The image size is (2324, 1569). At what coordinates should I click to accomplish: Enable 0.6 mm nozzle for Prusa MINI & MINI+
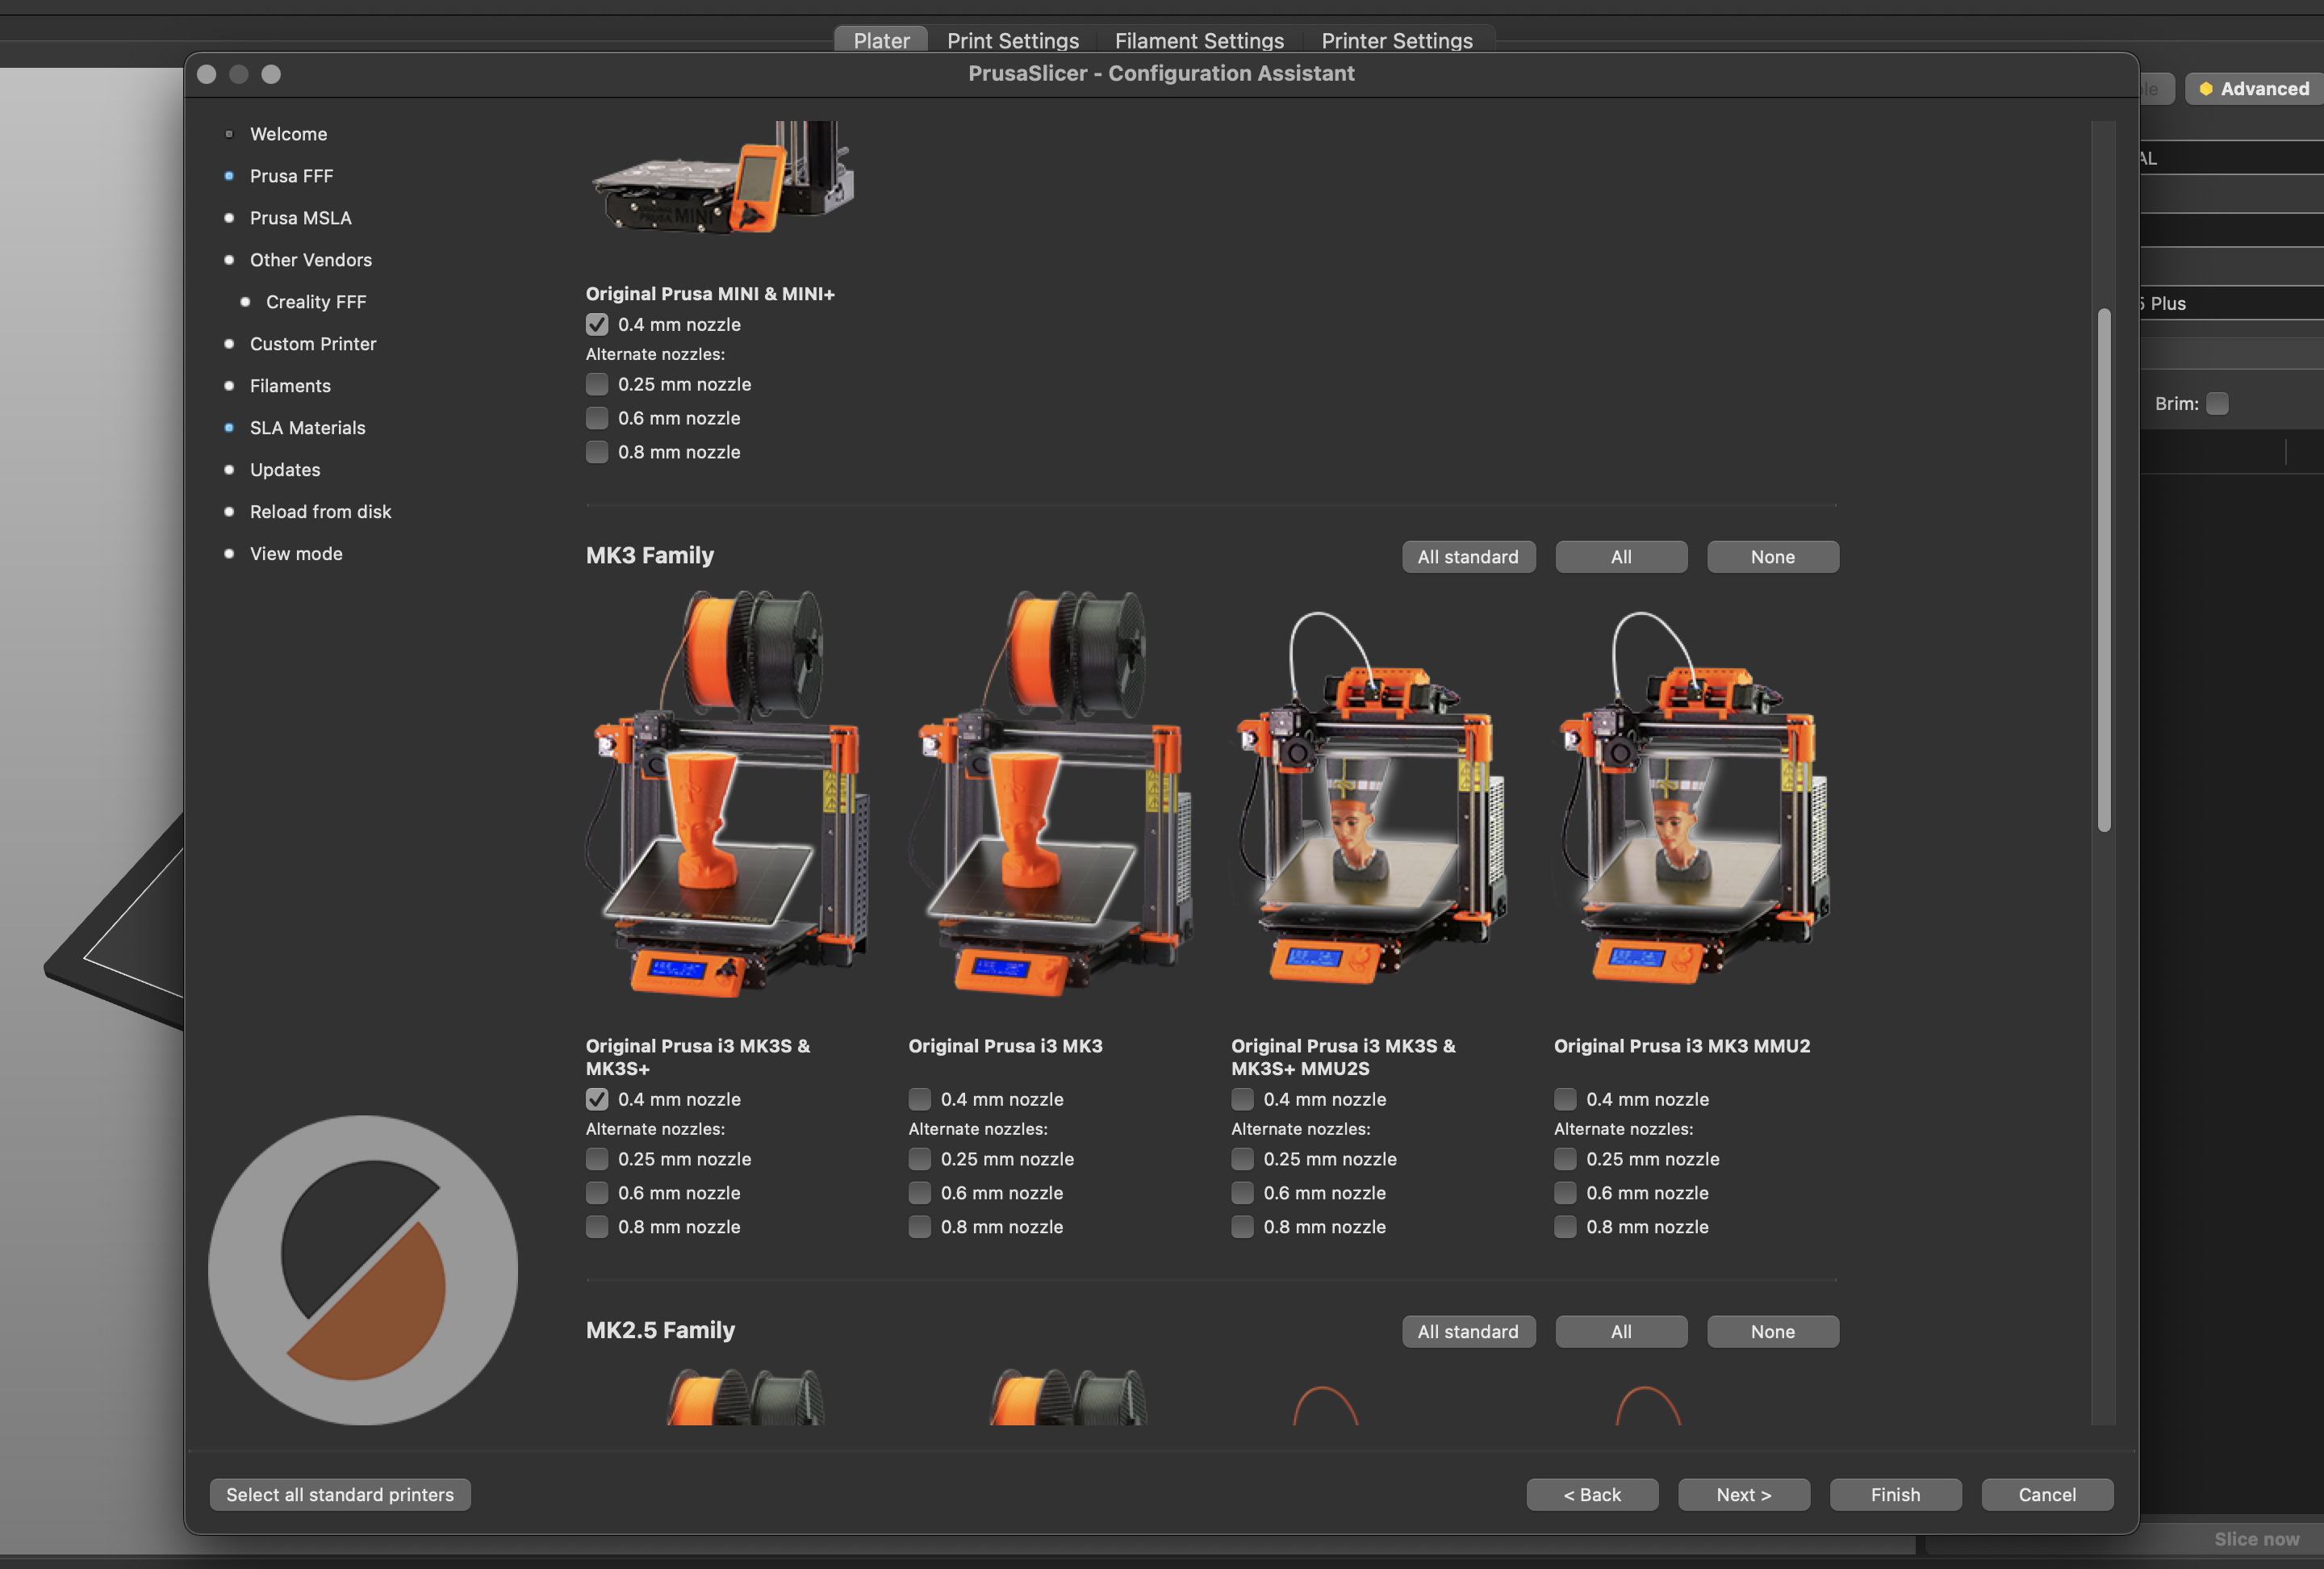[x=597, y=419]
